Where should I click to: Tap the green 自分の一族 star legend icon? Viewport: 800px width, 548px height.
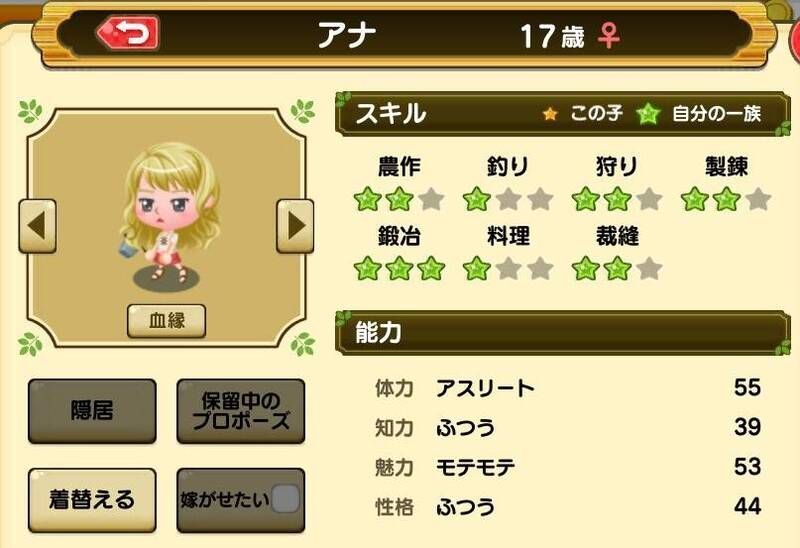coord(648,113)
